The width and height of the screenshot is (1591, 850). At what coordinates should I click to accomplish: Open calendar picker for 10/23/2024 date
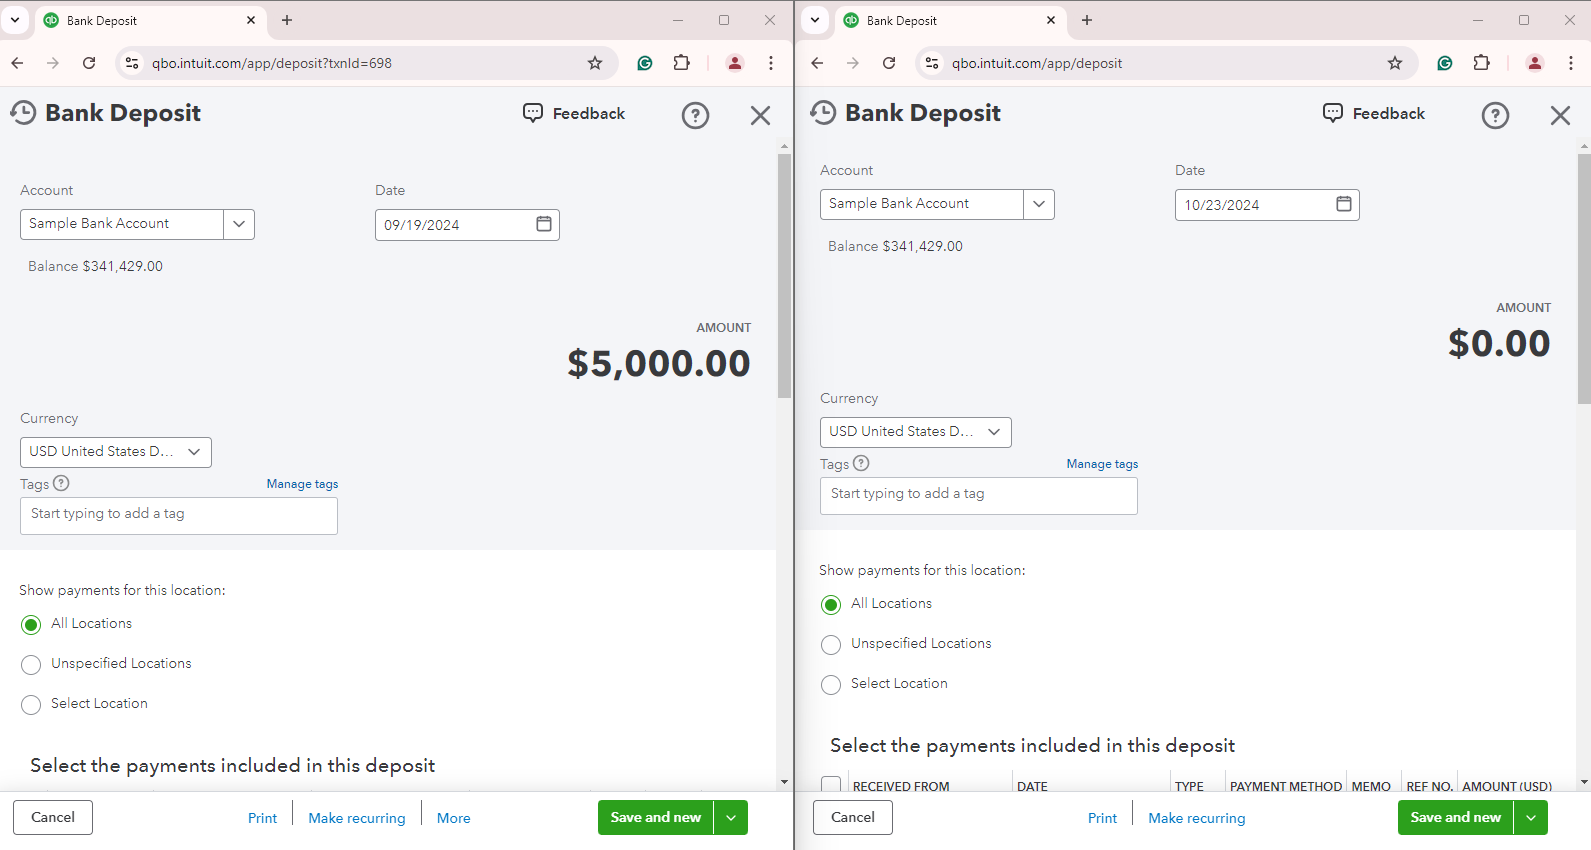click(x=1343, y=204)
